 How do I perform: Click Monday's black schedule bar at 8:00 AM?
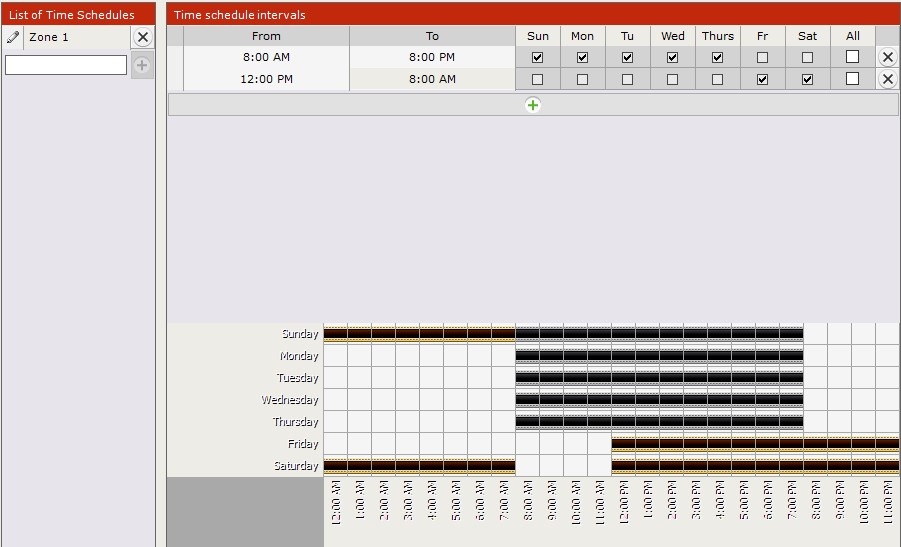tap(527, 356)
